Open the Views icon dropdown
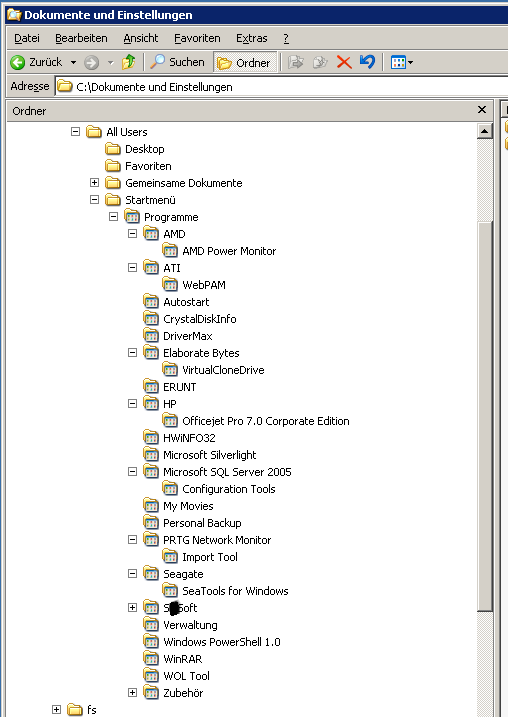 point(401,62)
